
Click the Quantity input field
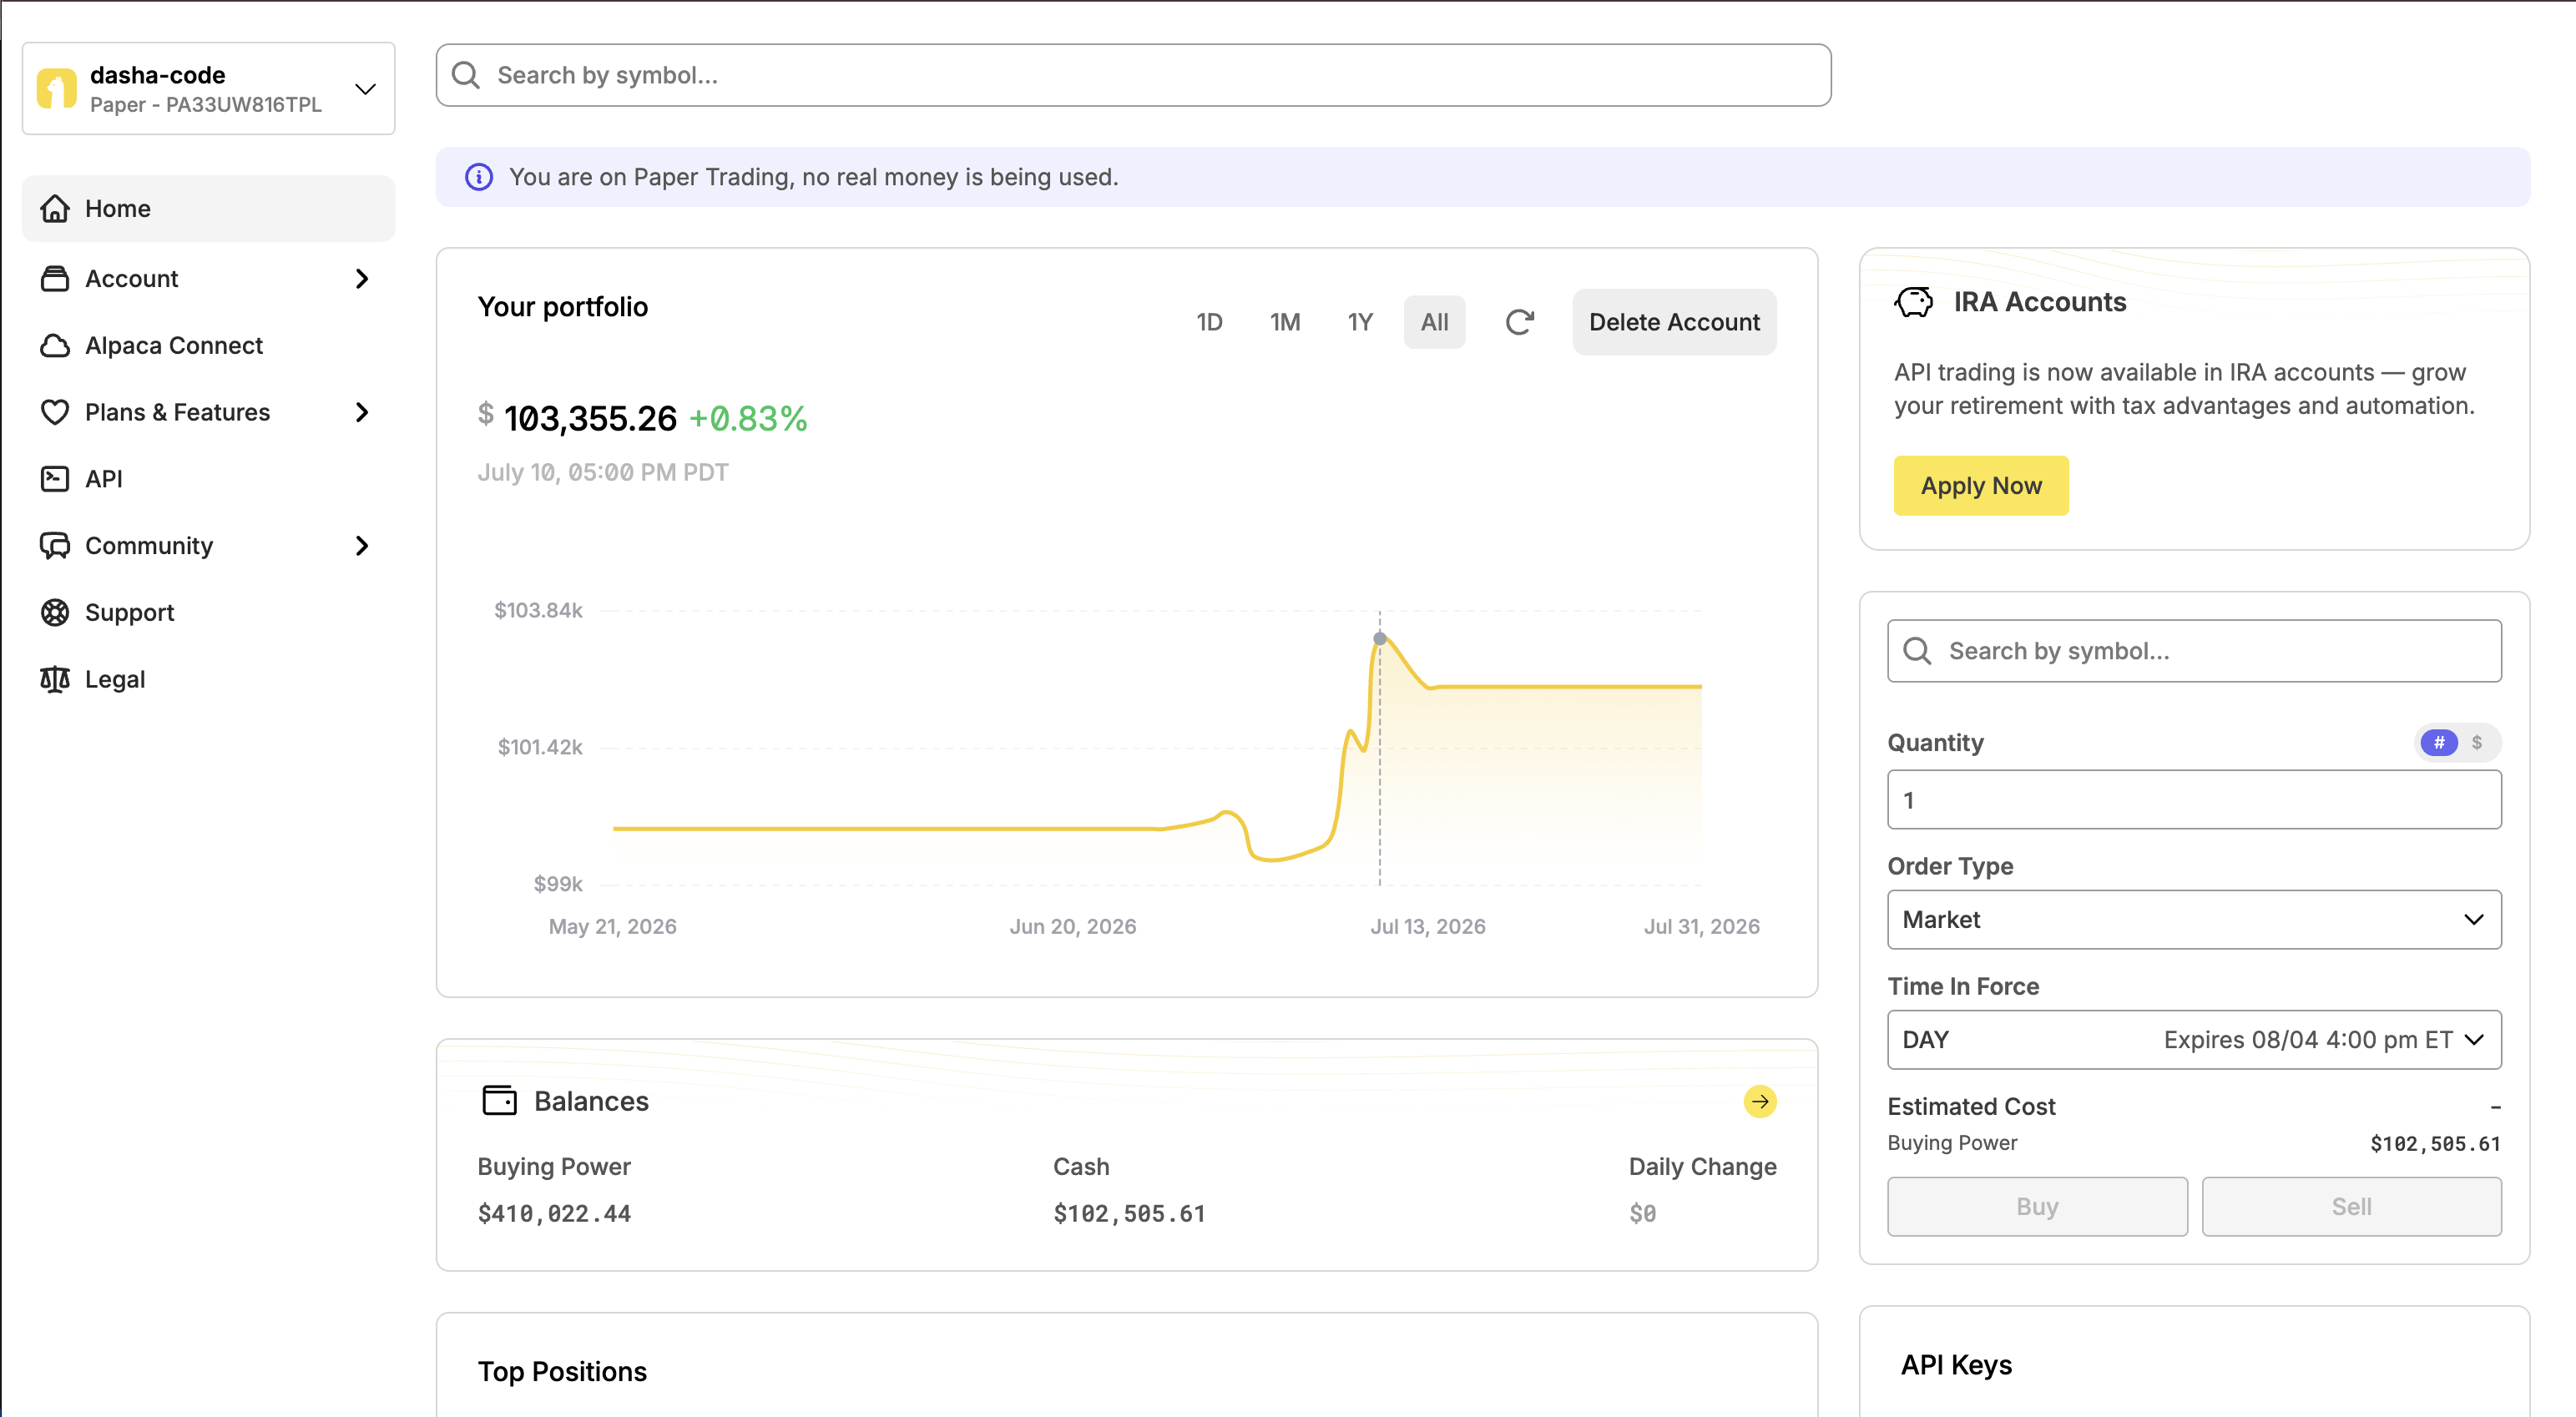[x=2194, y=800]
